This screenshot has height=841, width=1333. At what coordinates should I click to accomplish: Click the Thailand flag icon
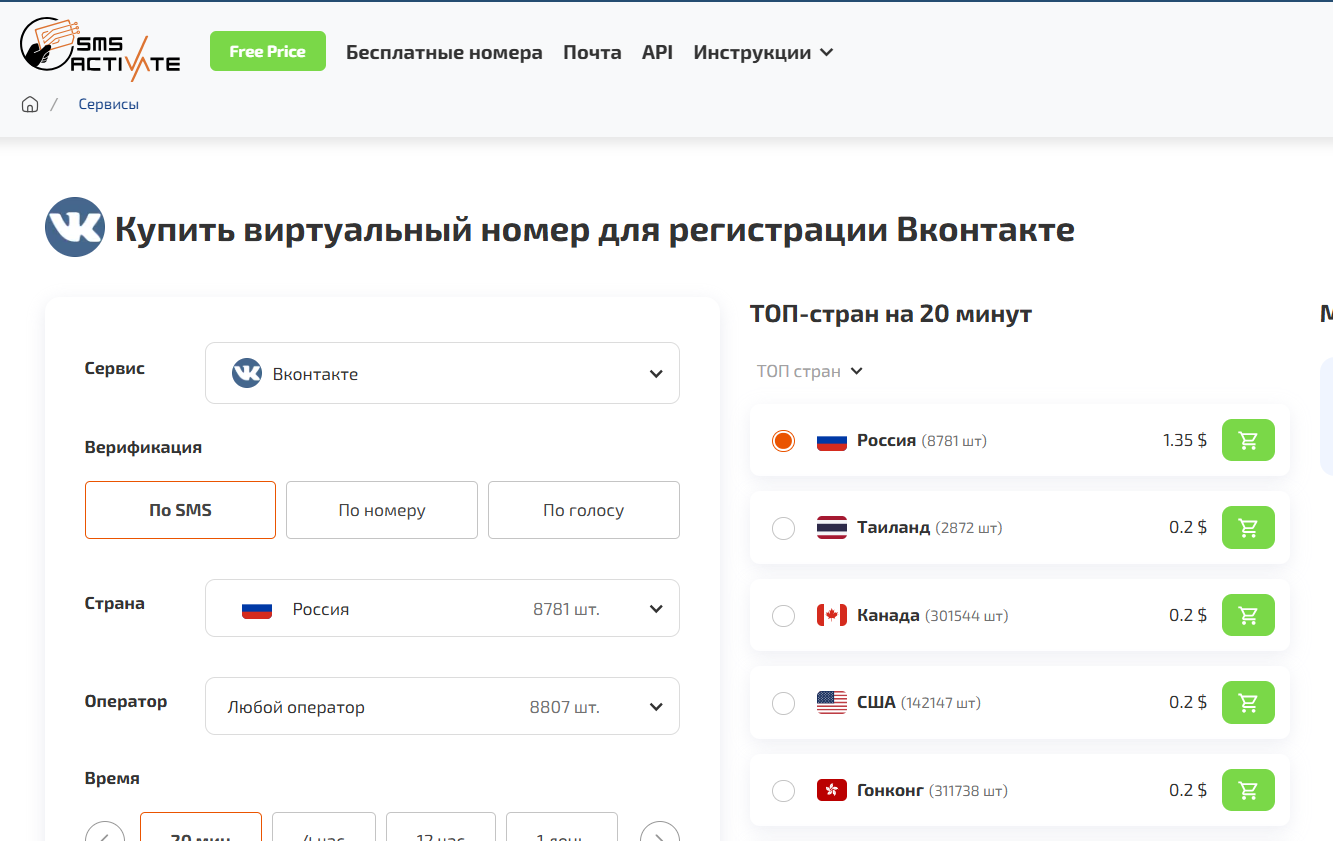click(832, 527)
